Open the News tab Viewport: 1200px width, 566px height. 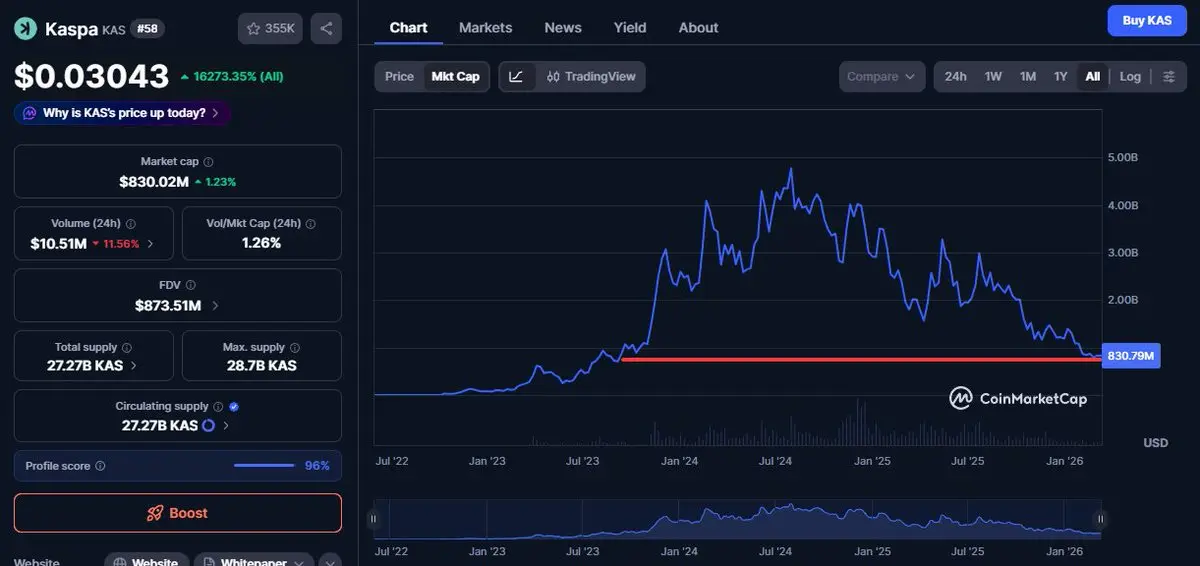(563, 27)
